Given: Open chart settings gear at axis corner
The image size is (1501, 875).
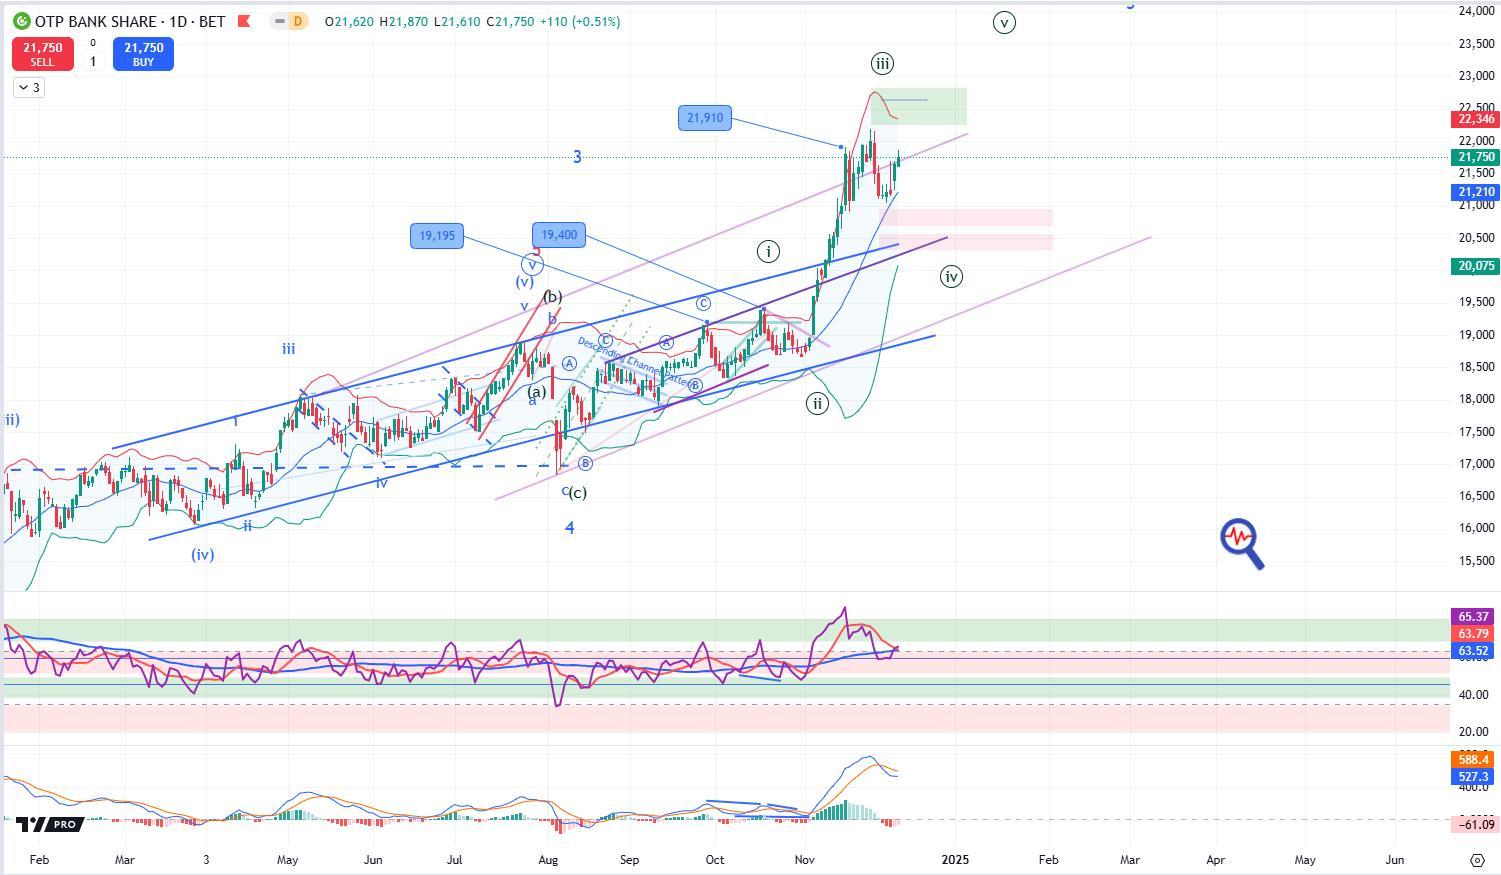Looking at the screenshot, I should click(1477, 860).
